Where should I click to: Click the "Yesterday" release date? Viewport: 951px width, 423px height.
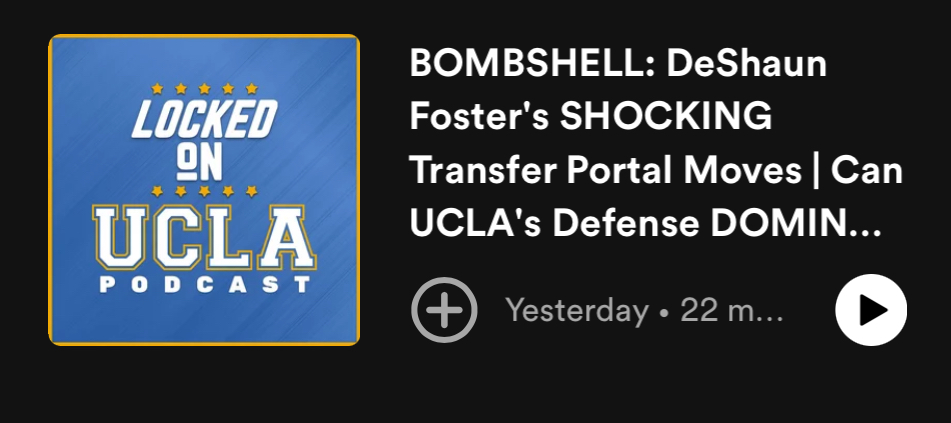point(577,311)
